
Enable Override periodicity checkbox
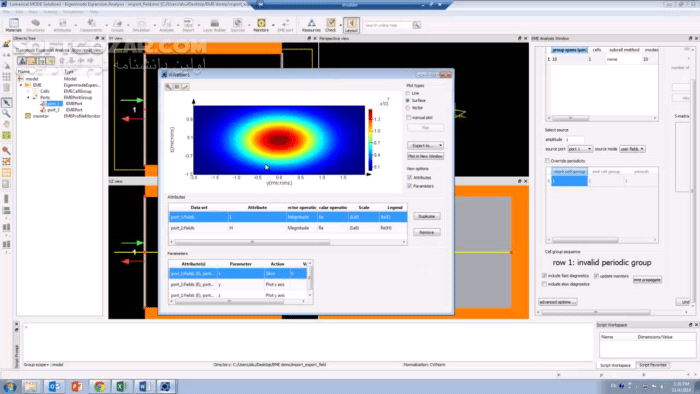[547, 161]
